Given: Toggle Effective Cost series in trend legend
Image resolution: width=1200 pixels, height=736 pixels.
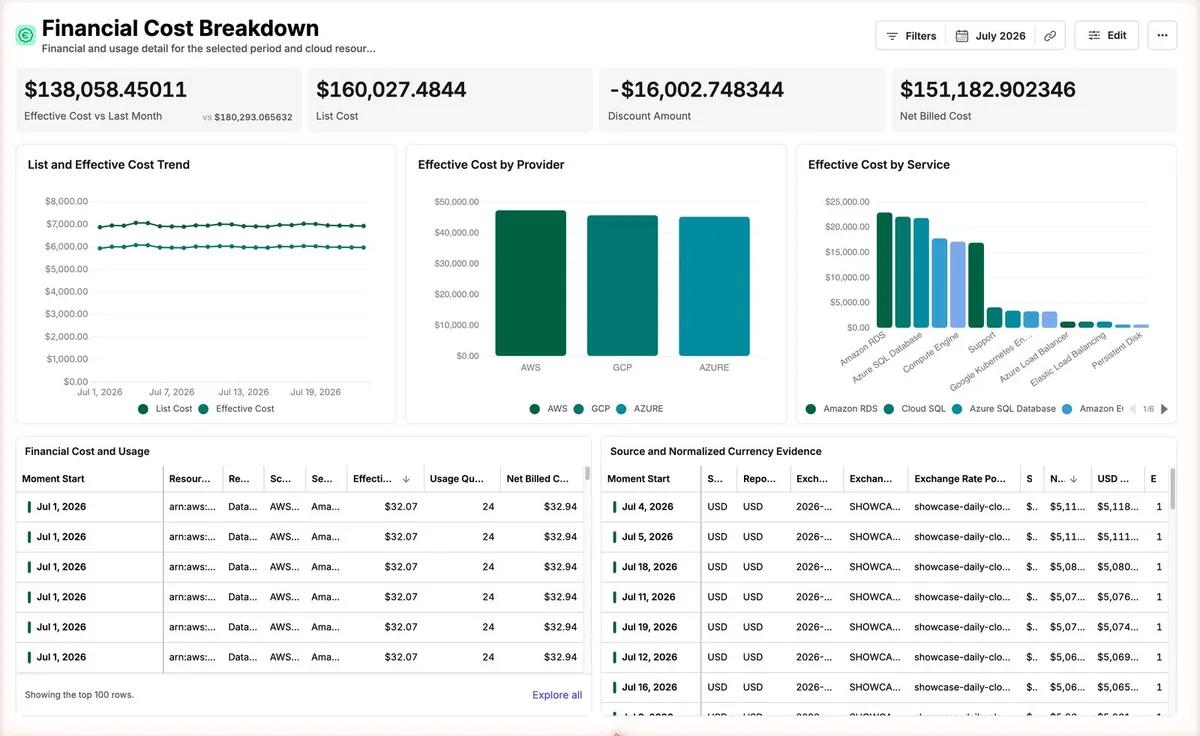Looking at the screenshot, I should pos(237,409).
